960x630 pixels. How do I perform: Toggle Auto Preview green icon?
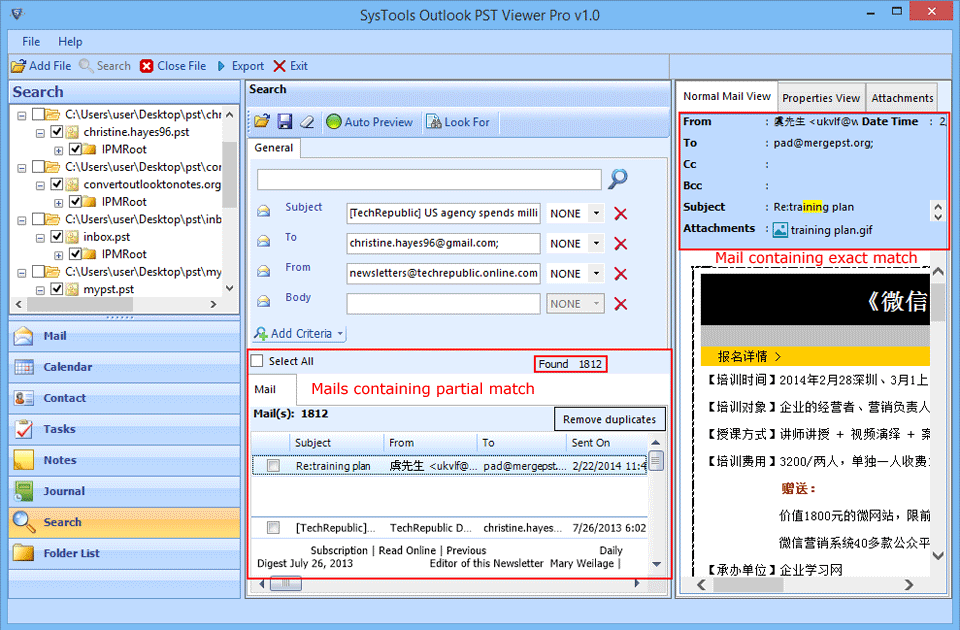tap(334, 122)
